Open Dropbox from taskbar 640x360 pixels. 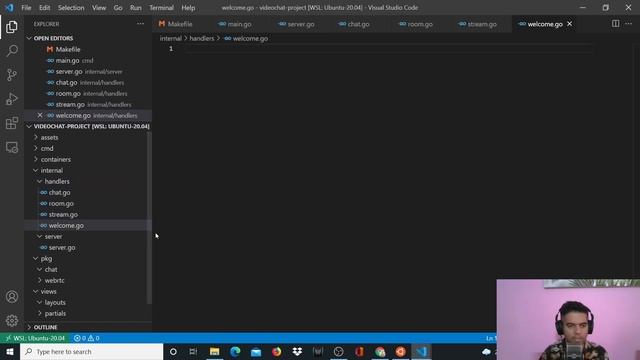[x=297, y=351]
